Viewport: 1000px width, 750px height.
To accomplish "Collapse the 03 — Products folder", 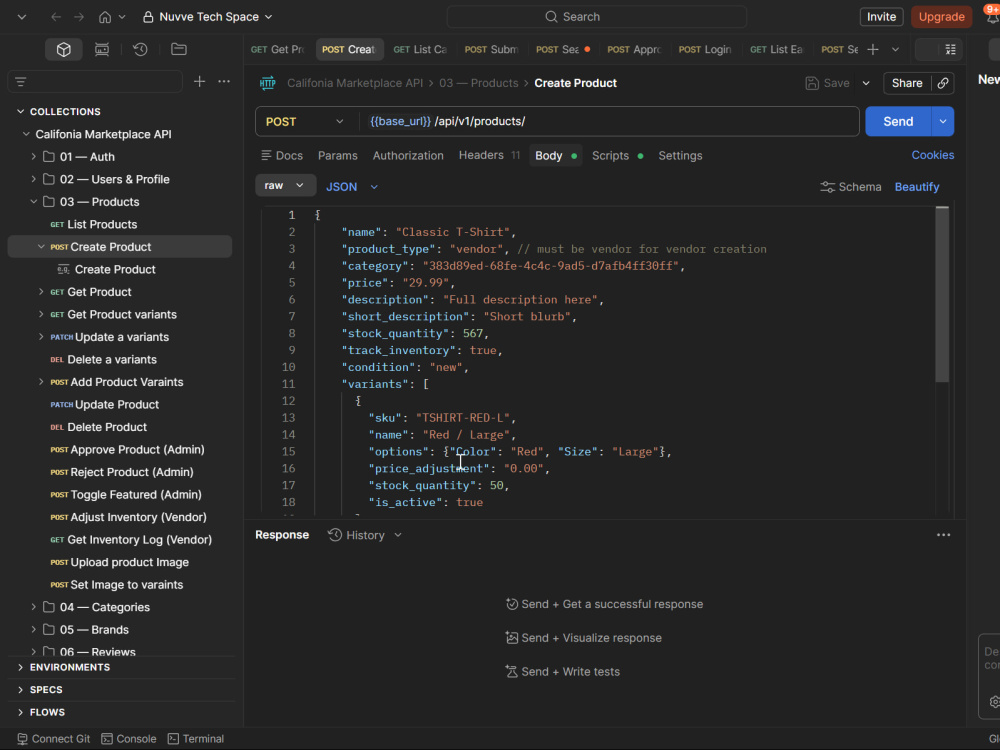I will tap(34, 202).
